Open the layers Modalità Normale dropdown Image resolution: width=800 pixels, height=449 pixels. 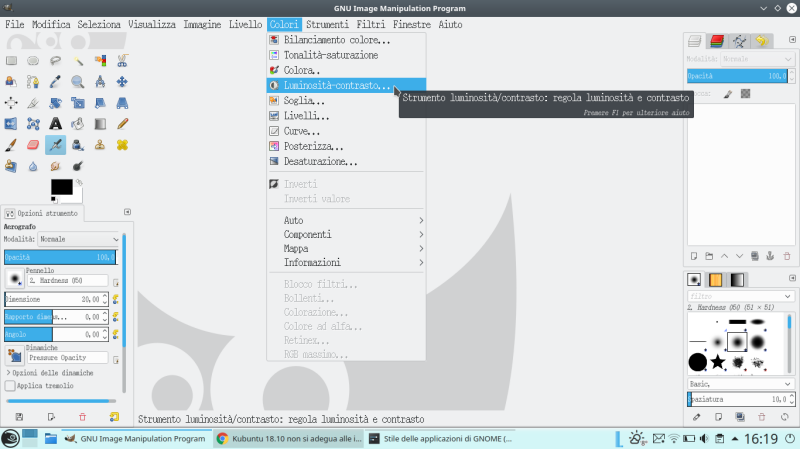(757, 59)
